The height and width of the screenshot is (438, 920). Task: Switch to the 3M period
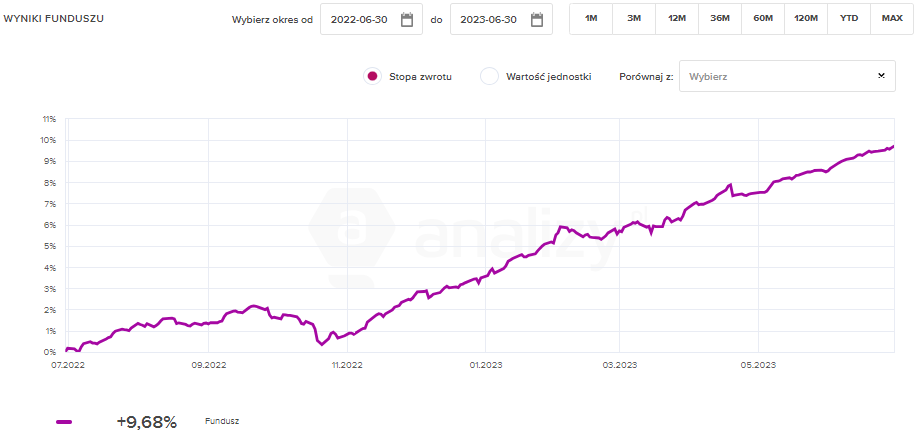tap(634, 19)
